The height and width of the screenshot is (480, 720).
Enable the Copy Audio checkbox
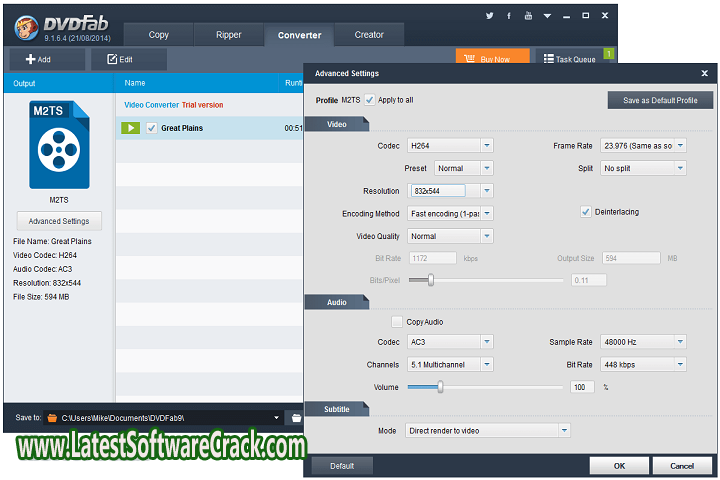point(397,322)
